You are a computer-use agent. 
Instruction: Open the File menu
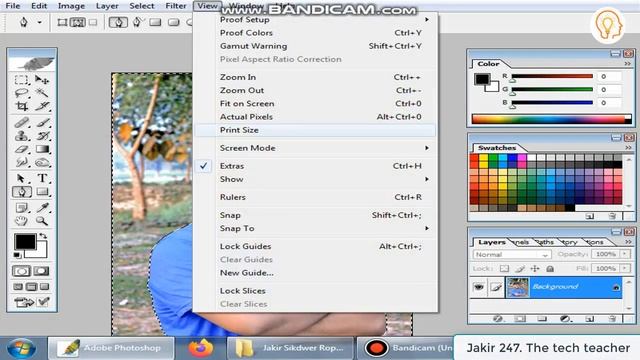coord(13,6)
